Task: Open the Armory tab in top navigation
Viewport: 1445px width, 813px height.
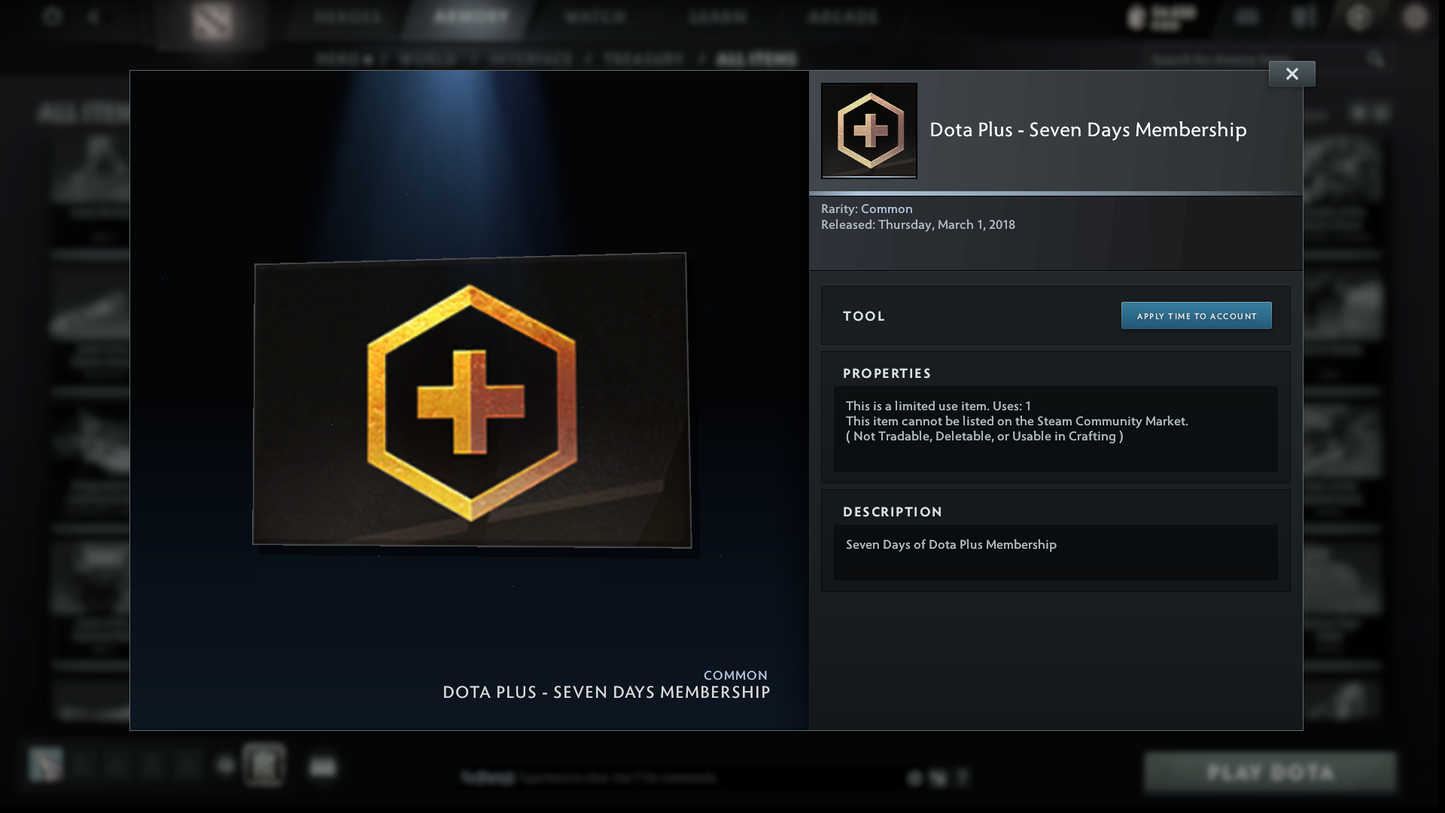Action: (471, 17)
